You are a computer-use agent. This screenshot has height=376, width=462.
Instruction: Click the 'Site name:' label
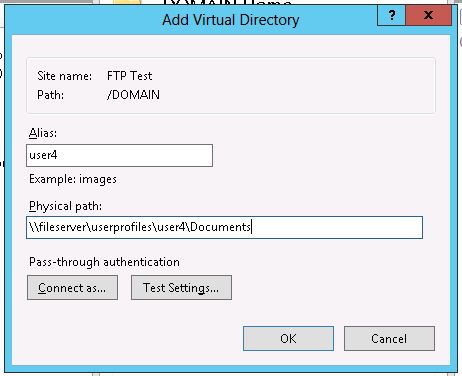click(64, 76)
